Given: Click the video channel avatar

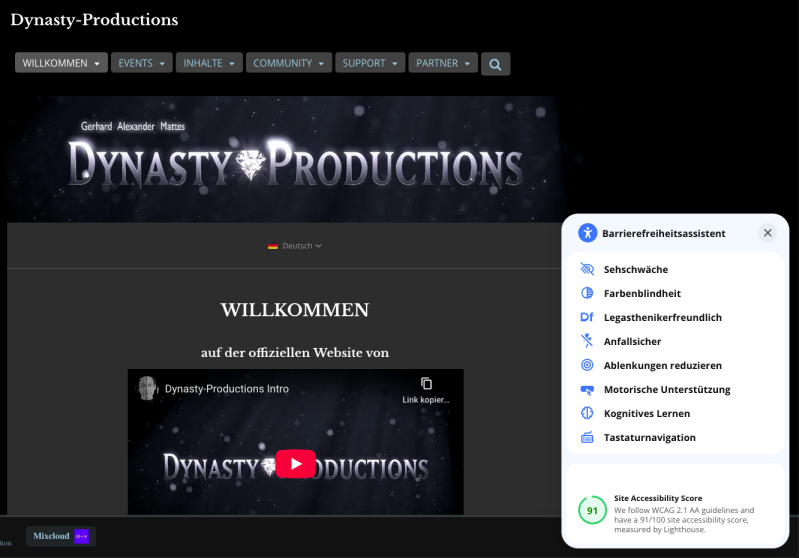Looking at the screenshot, I should [x=147, y=388].
